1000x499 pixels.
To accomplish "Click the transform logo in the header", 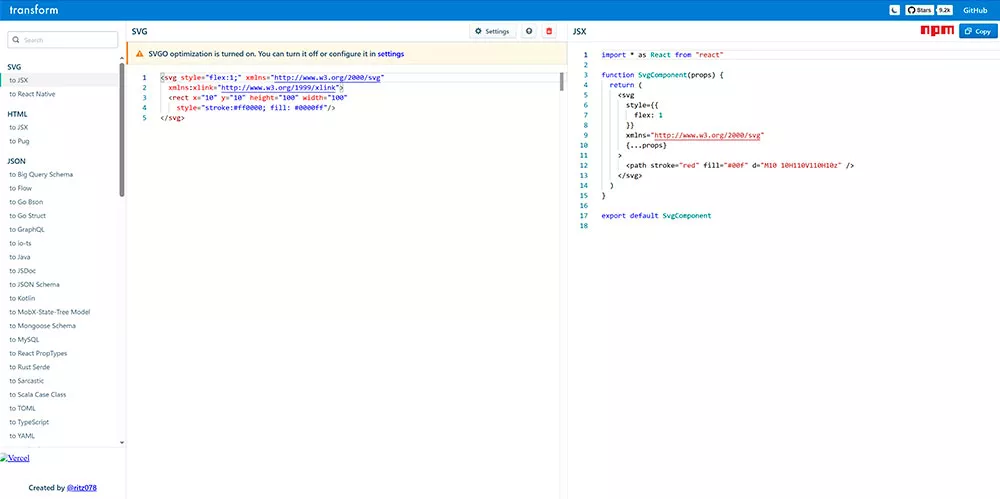I will coord(34,10).
